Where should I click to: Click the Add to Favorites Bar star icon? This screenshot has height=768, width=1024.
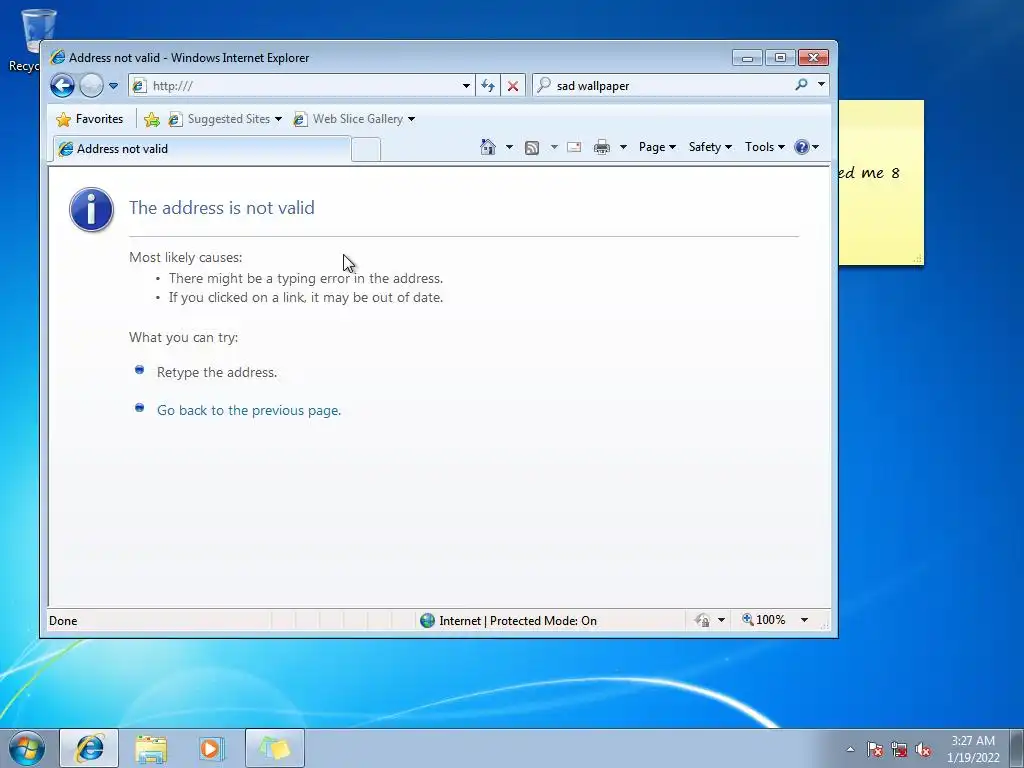(152, 120)
